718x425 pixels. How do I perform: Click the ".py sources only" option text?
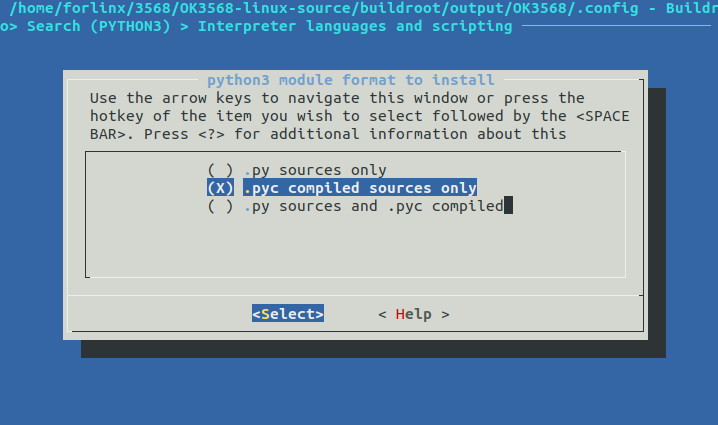coord(315,170)
